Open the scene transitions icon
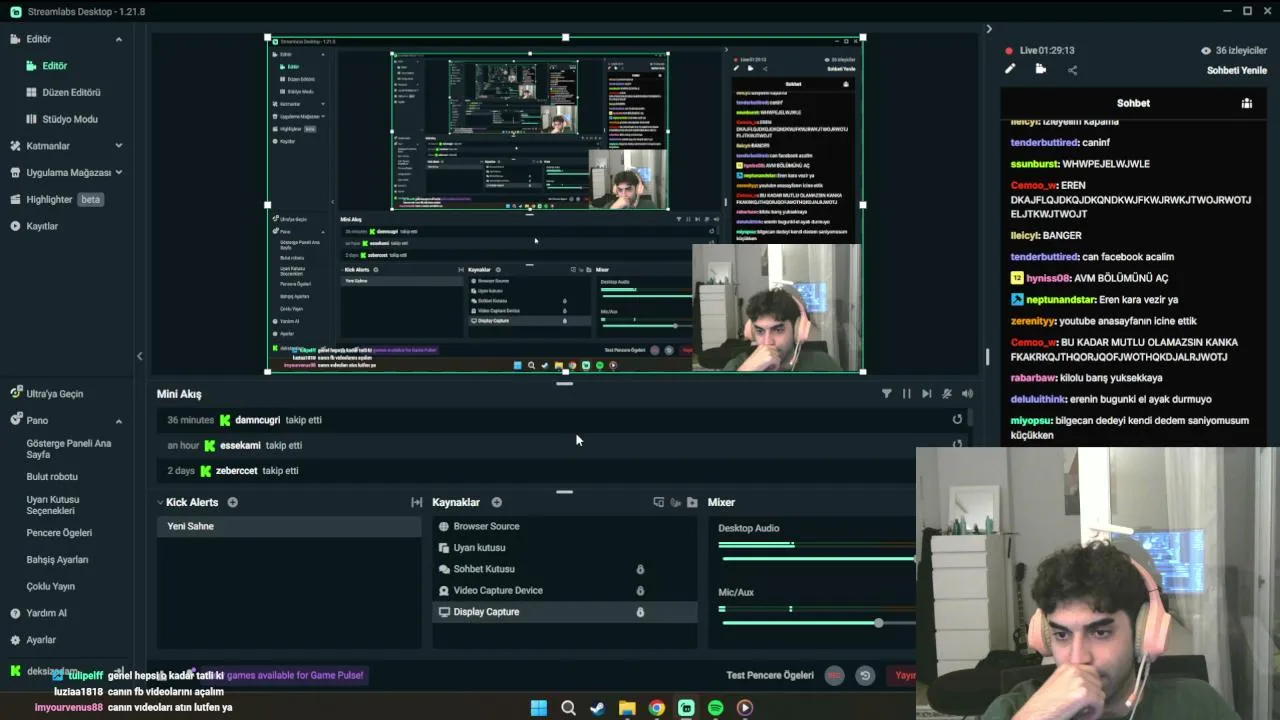 416,502
